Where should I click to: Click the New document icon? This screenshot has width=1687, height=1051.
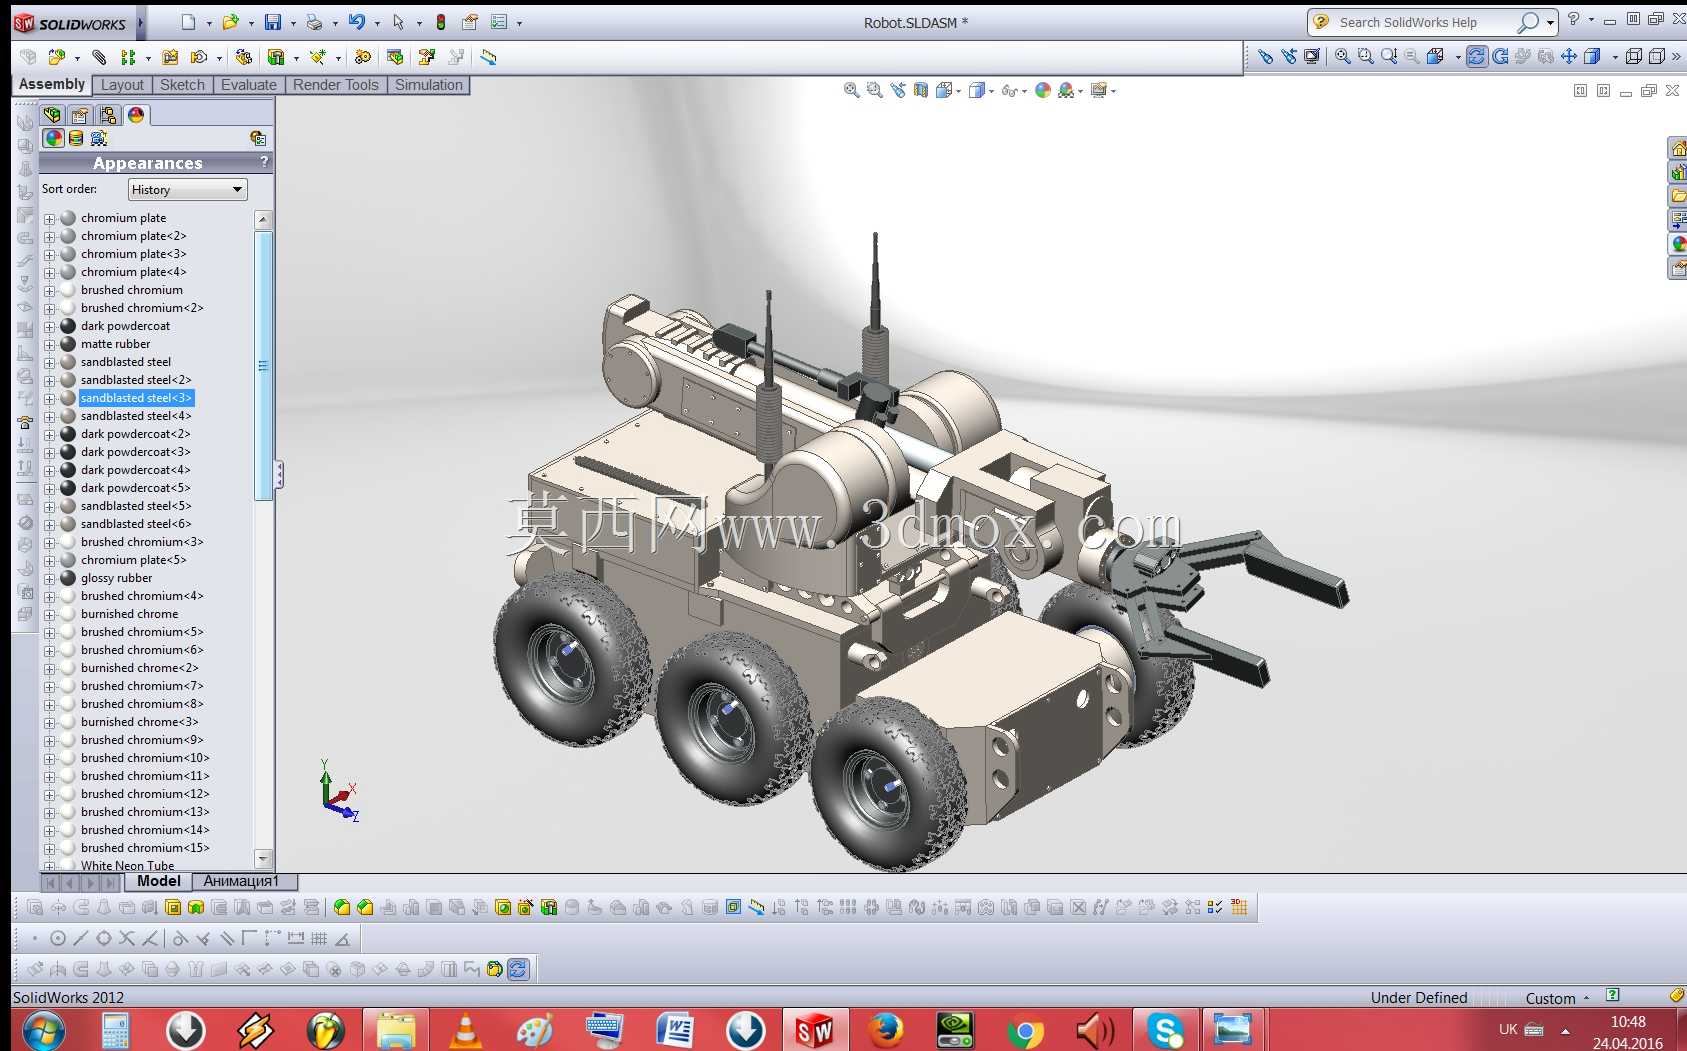188,22
